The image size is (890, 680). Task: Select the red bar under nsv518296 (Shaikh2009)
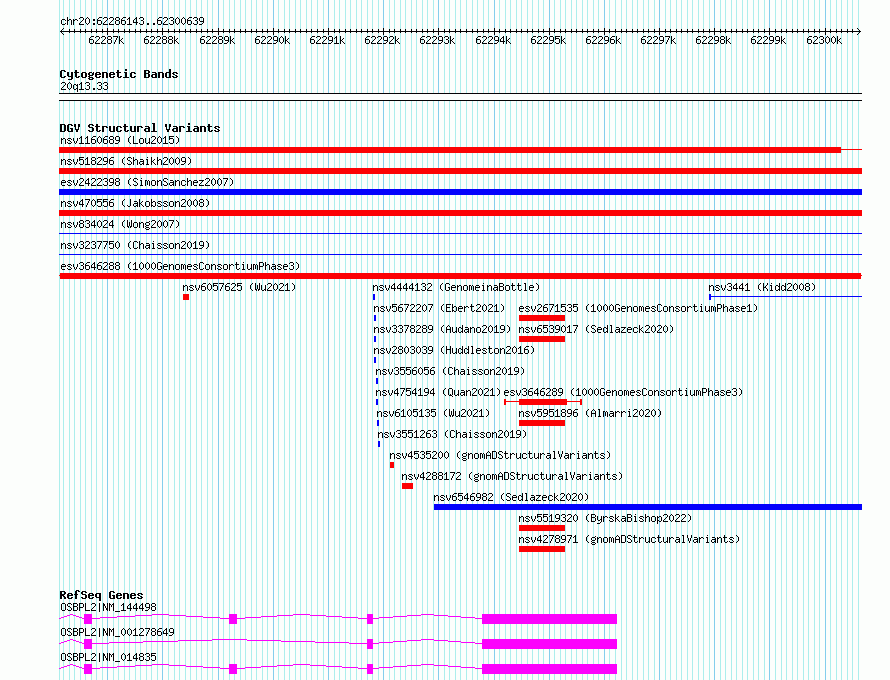pos(460,171)
